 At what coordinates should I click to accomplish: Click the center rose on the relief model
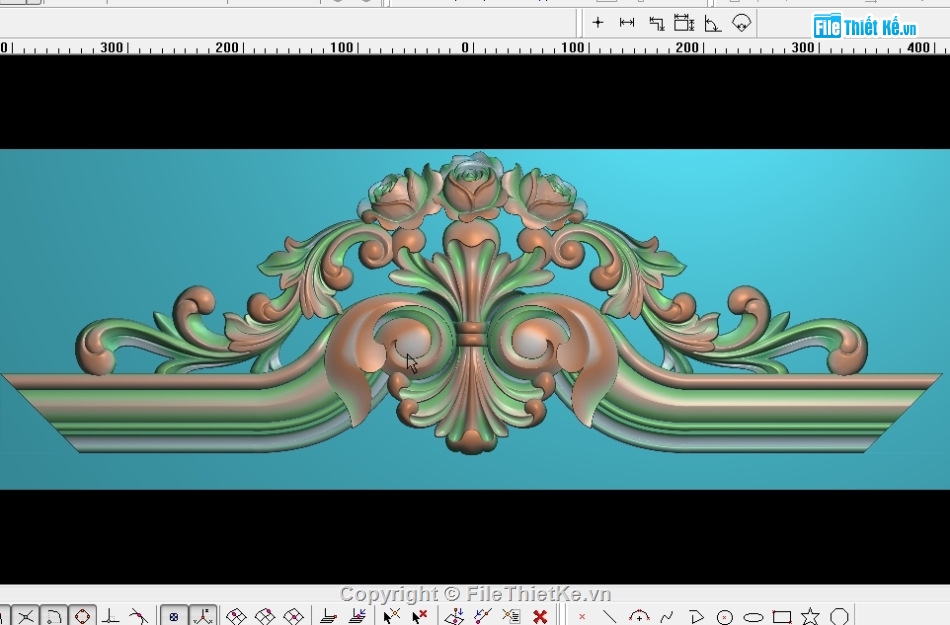click(472, 185)
